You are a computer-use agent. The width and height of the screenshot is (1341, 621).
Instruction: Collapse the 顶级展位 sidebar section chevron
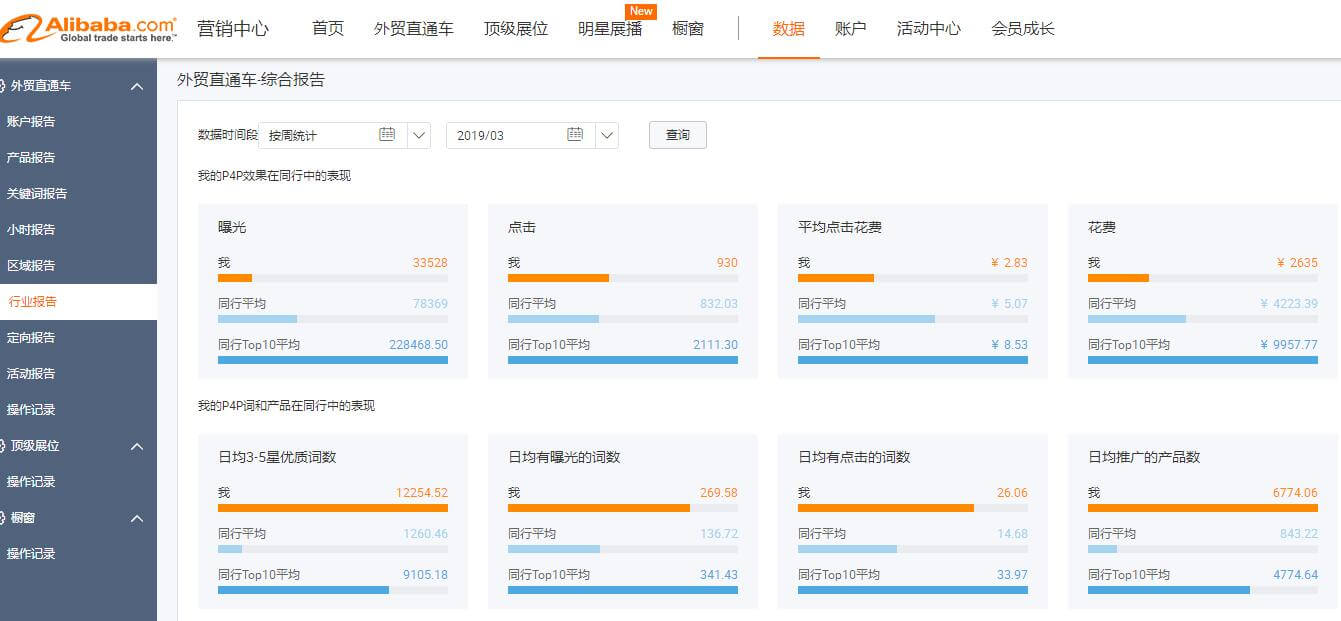137,447
